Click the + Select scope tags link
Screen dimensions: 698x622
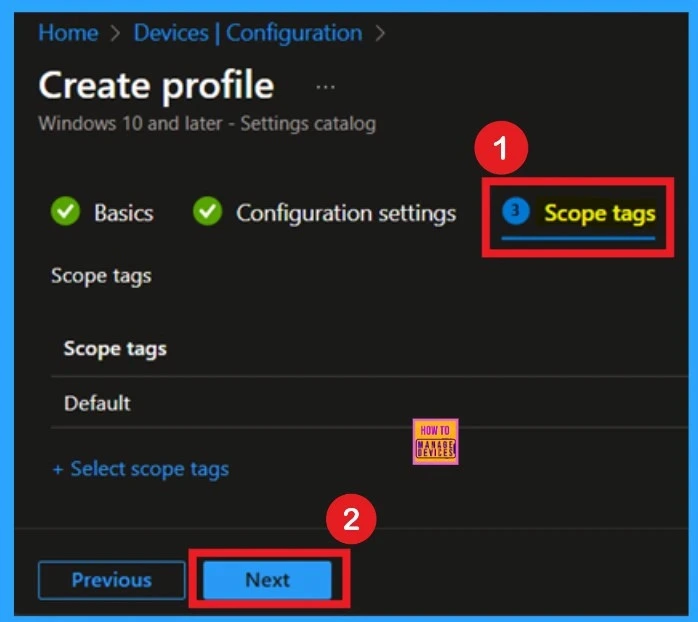[140, 469]
